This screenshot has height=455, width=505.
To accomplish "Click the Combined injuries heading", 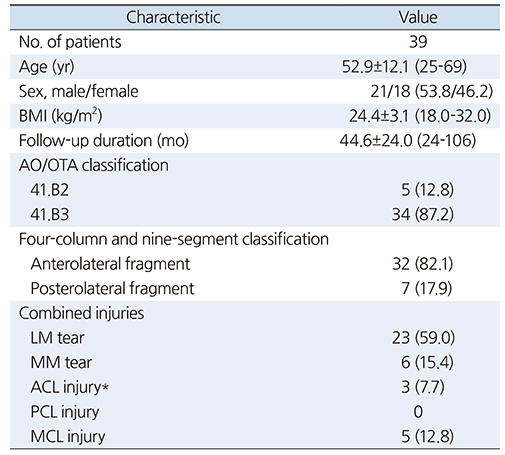I will click(82, 313).
